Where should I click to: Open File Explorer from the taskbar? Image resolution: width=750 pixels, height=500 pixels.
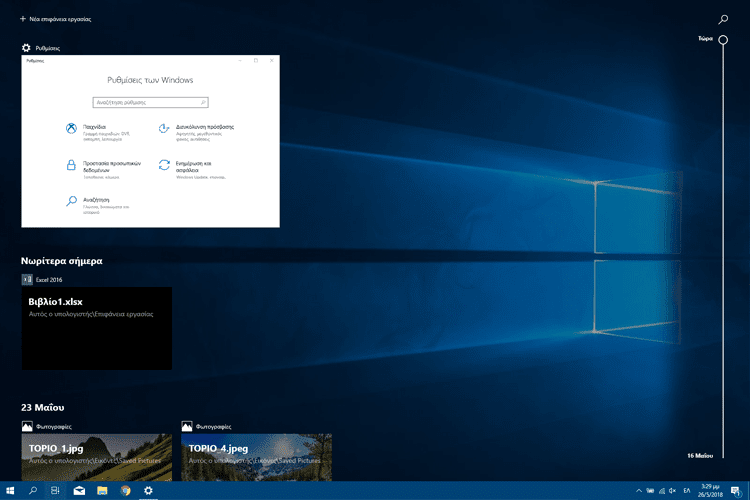click(x=102, y=490)
